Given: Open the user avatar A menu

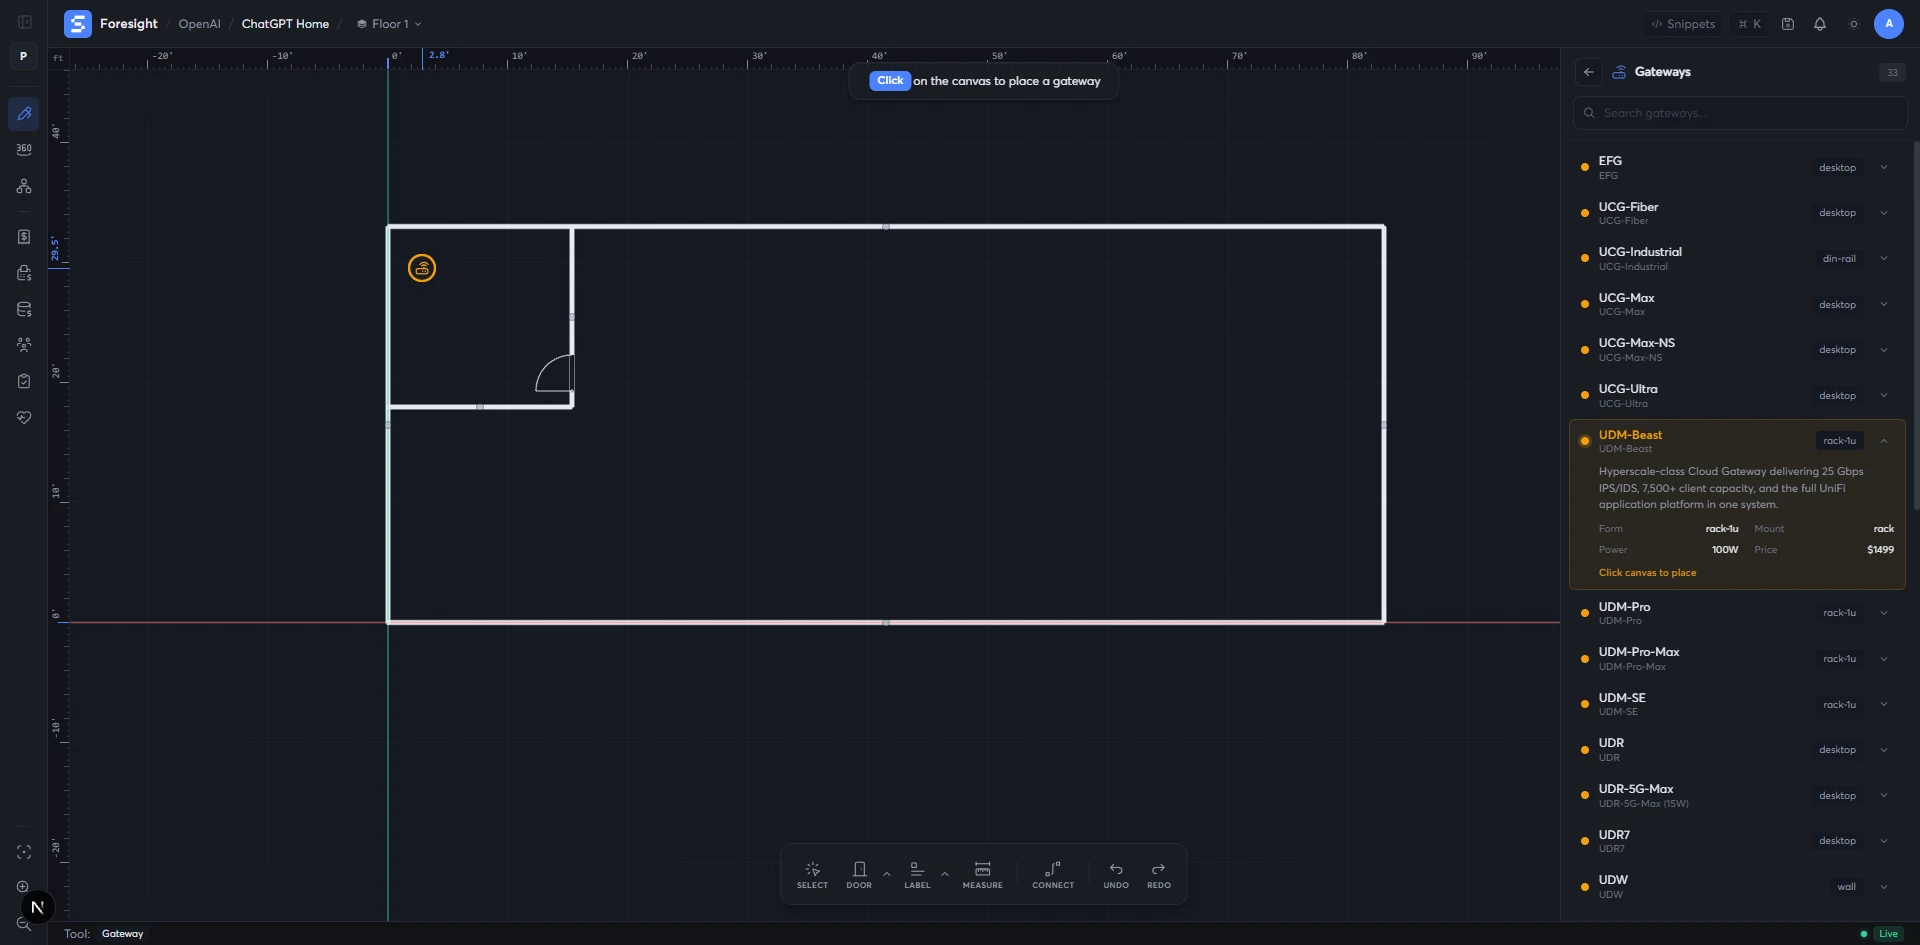Looking at the screenshot, I should click(1888, 24).
